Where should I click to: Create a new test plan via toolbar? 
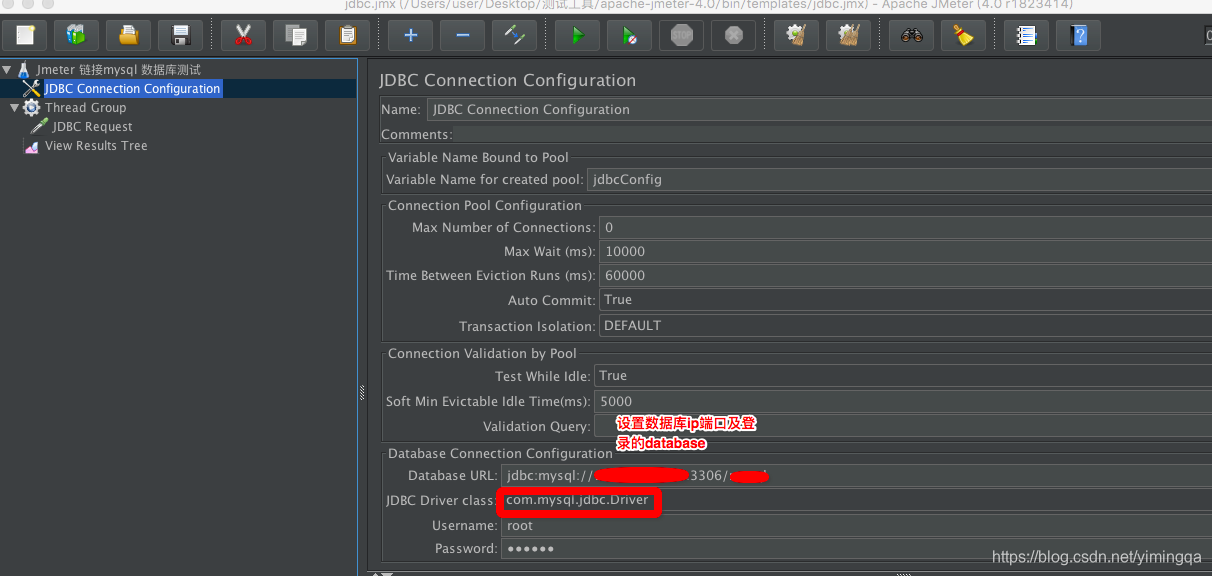25,35
